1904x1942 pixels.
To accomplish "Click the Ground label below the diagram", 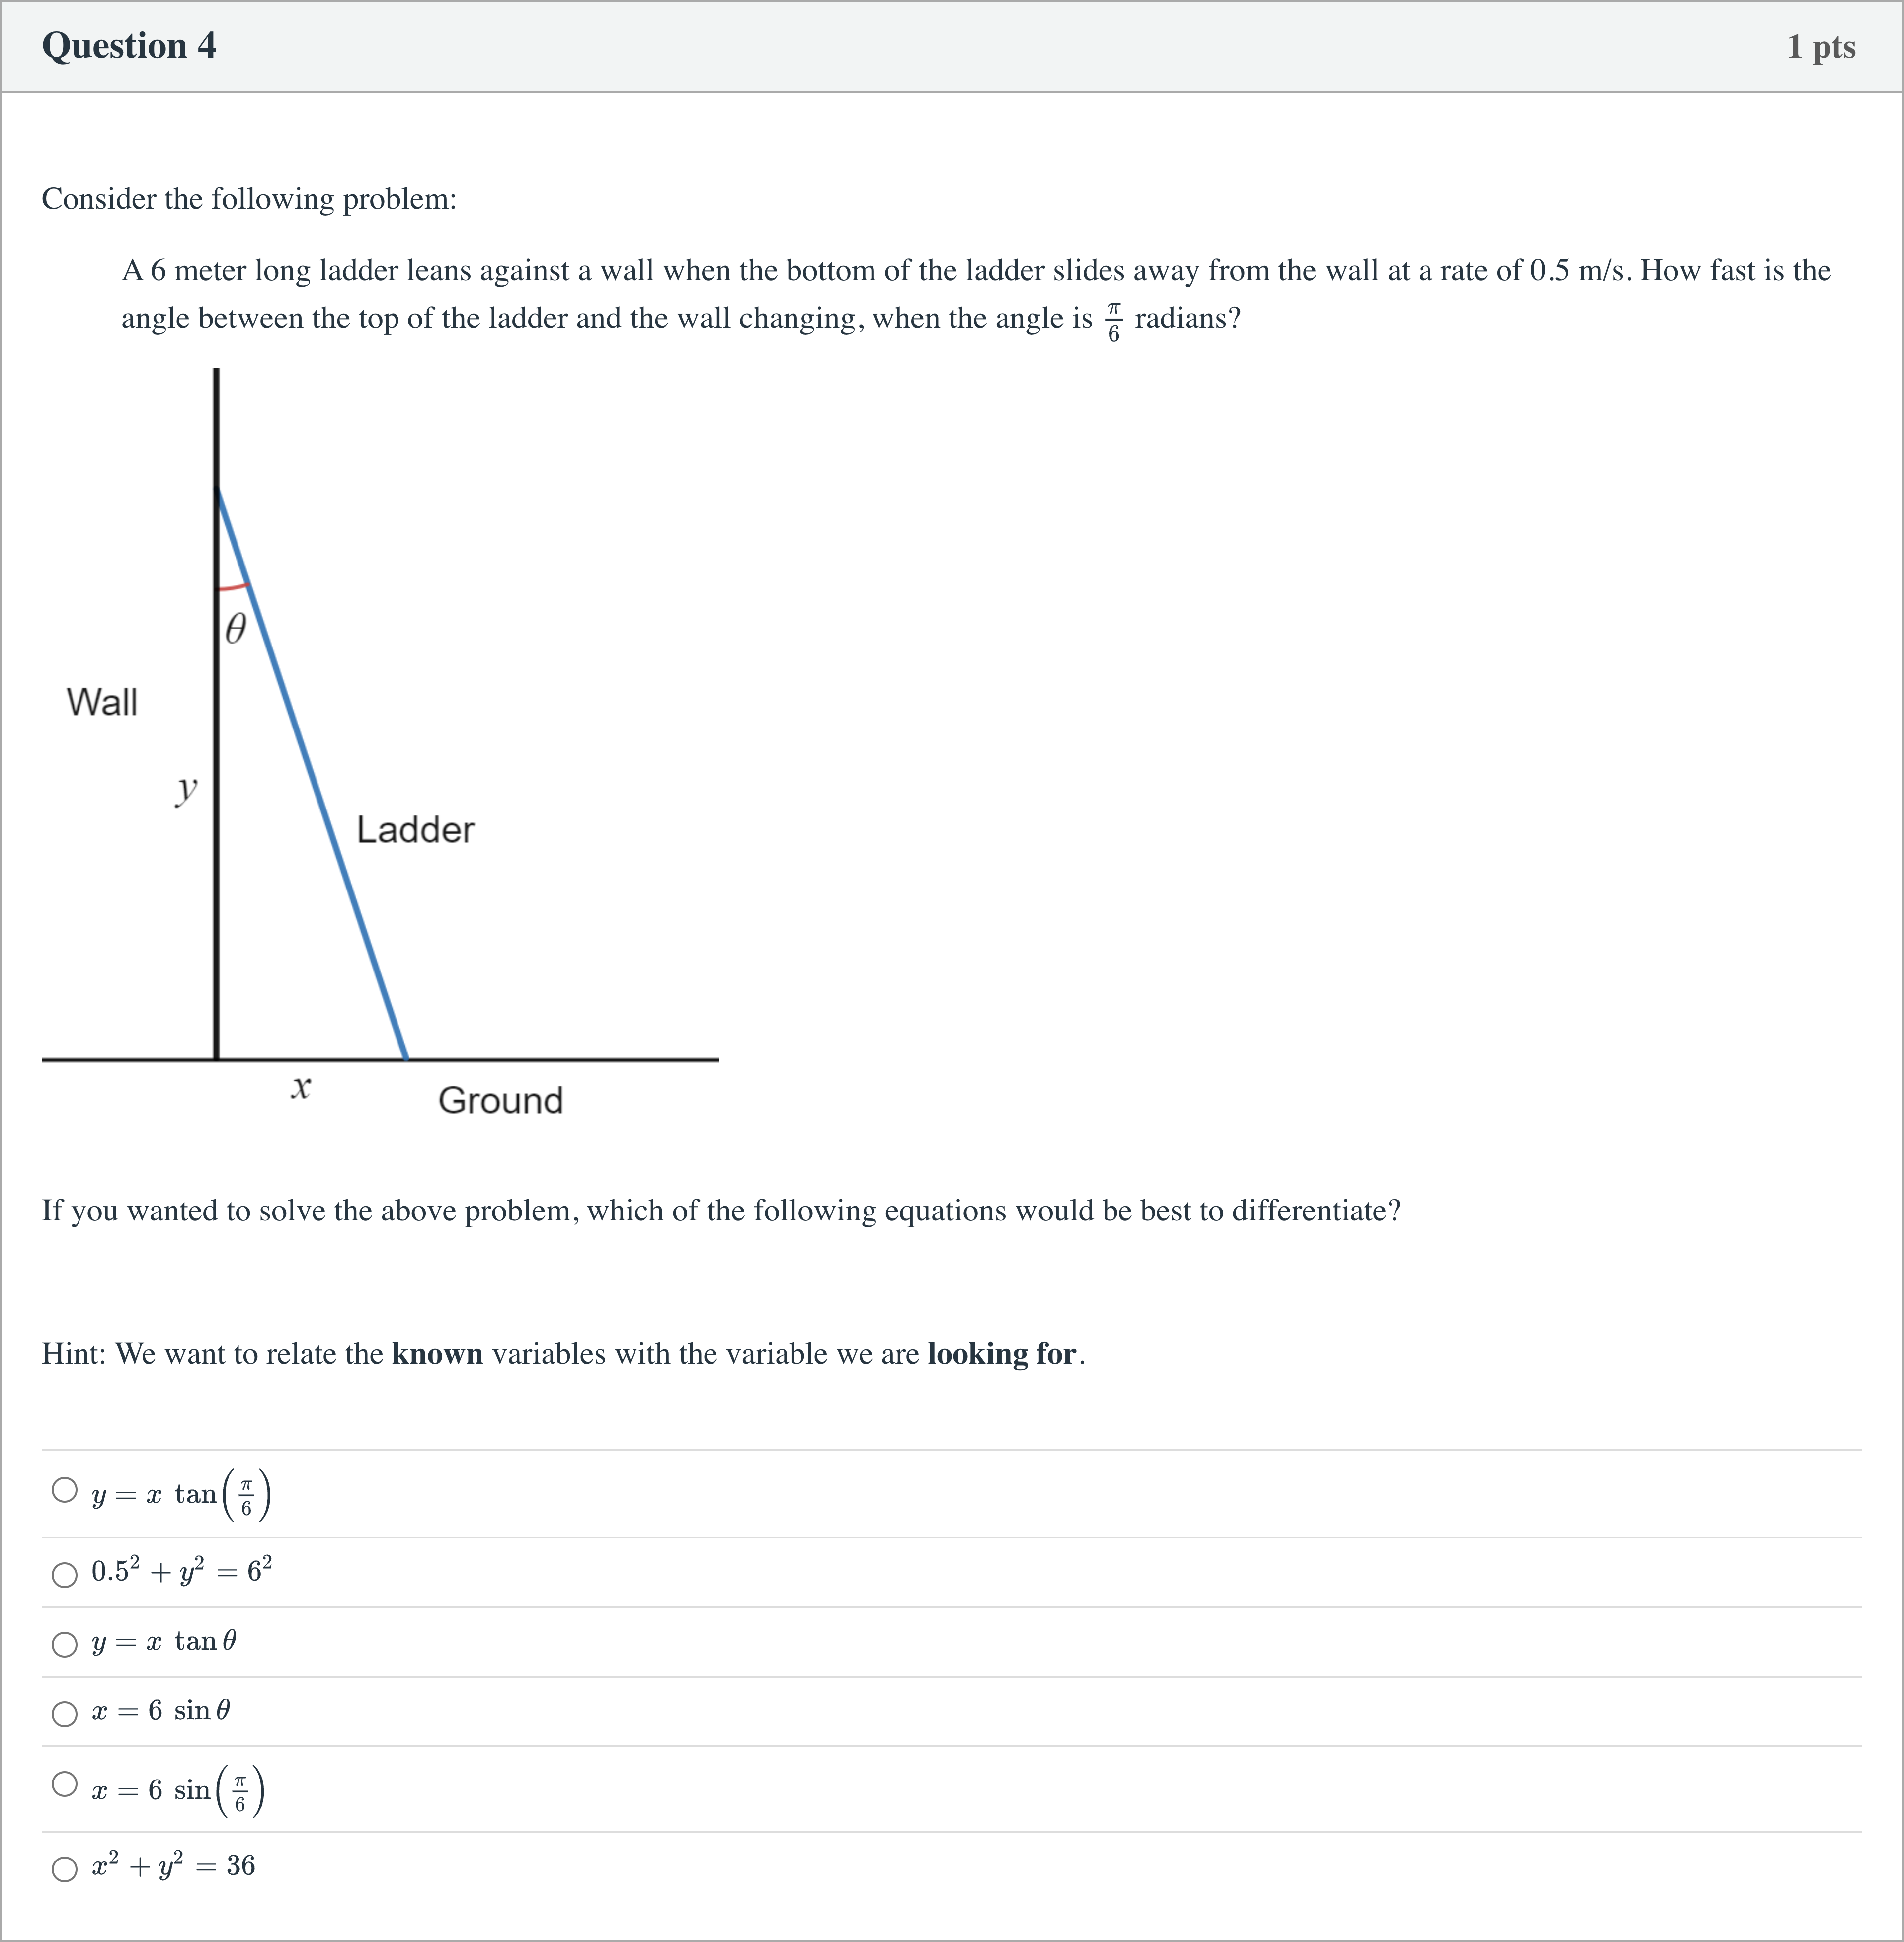I will click(501, 1101).
